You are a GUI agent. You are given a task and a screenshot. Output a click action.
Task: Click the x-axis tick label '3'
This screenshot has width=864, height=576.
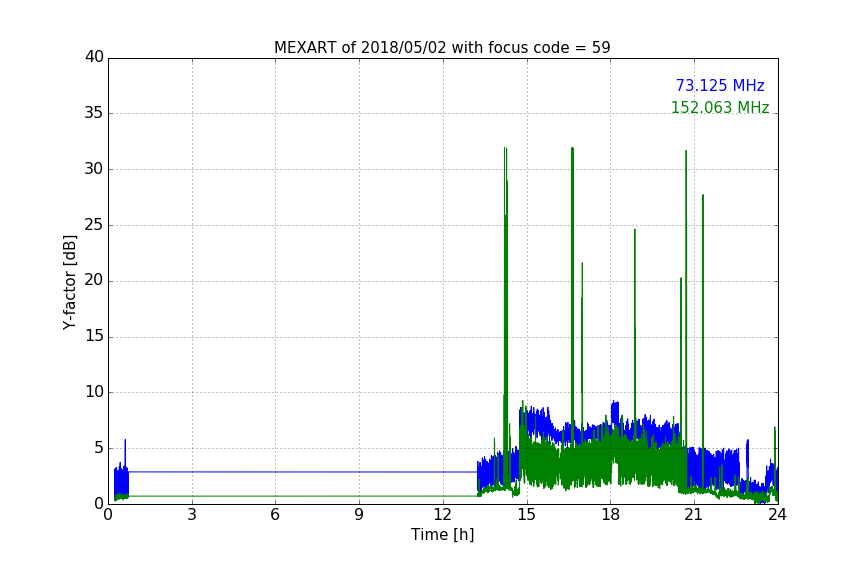pos(192,515)
